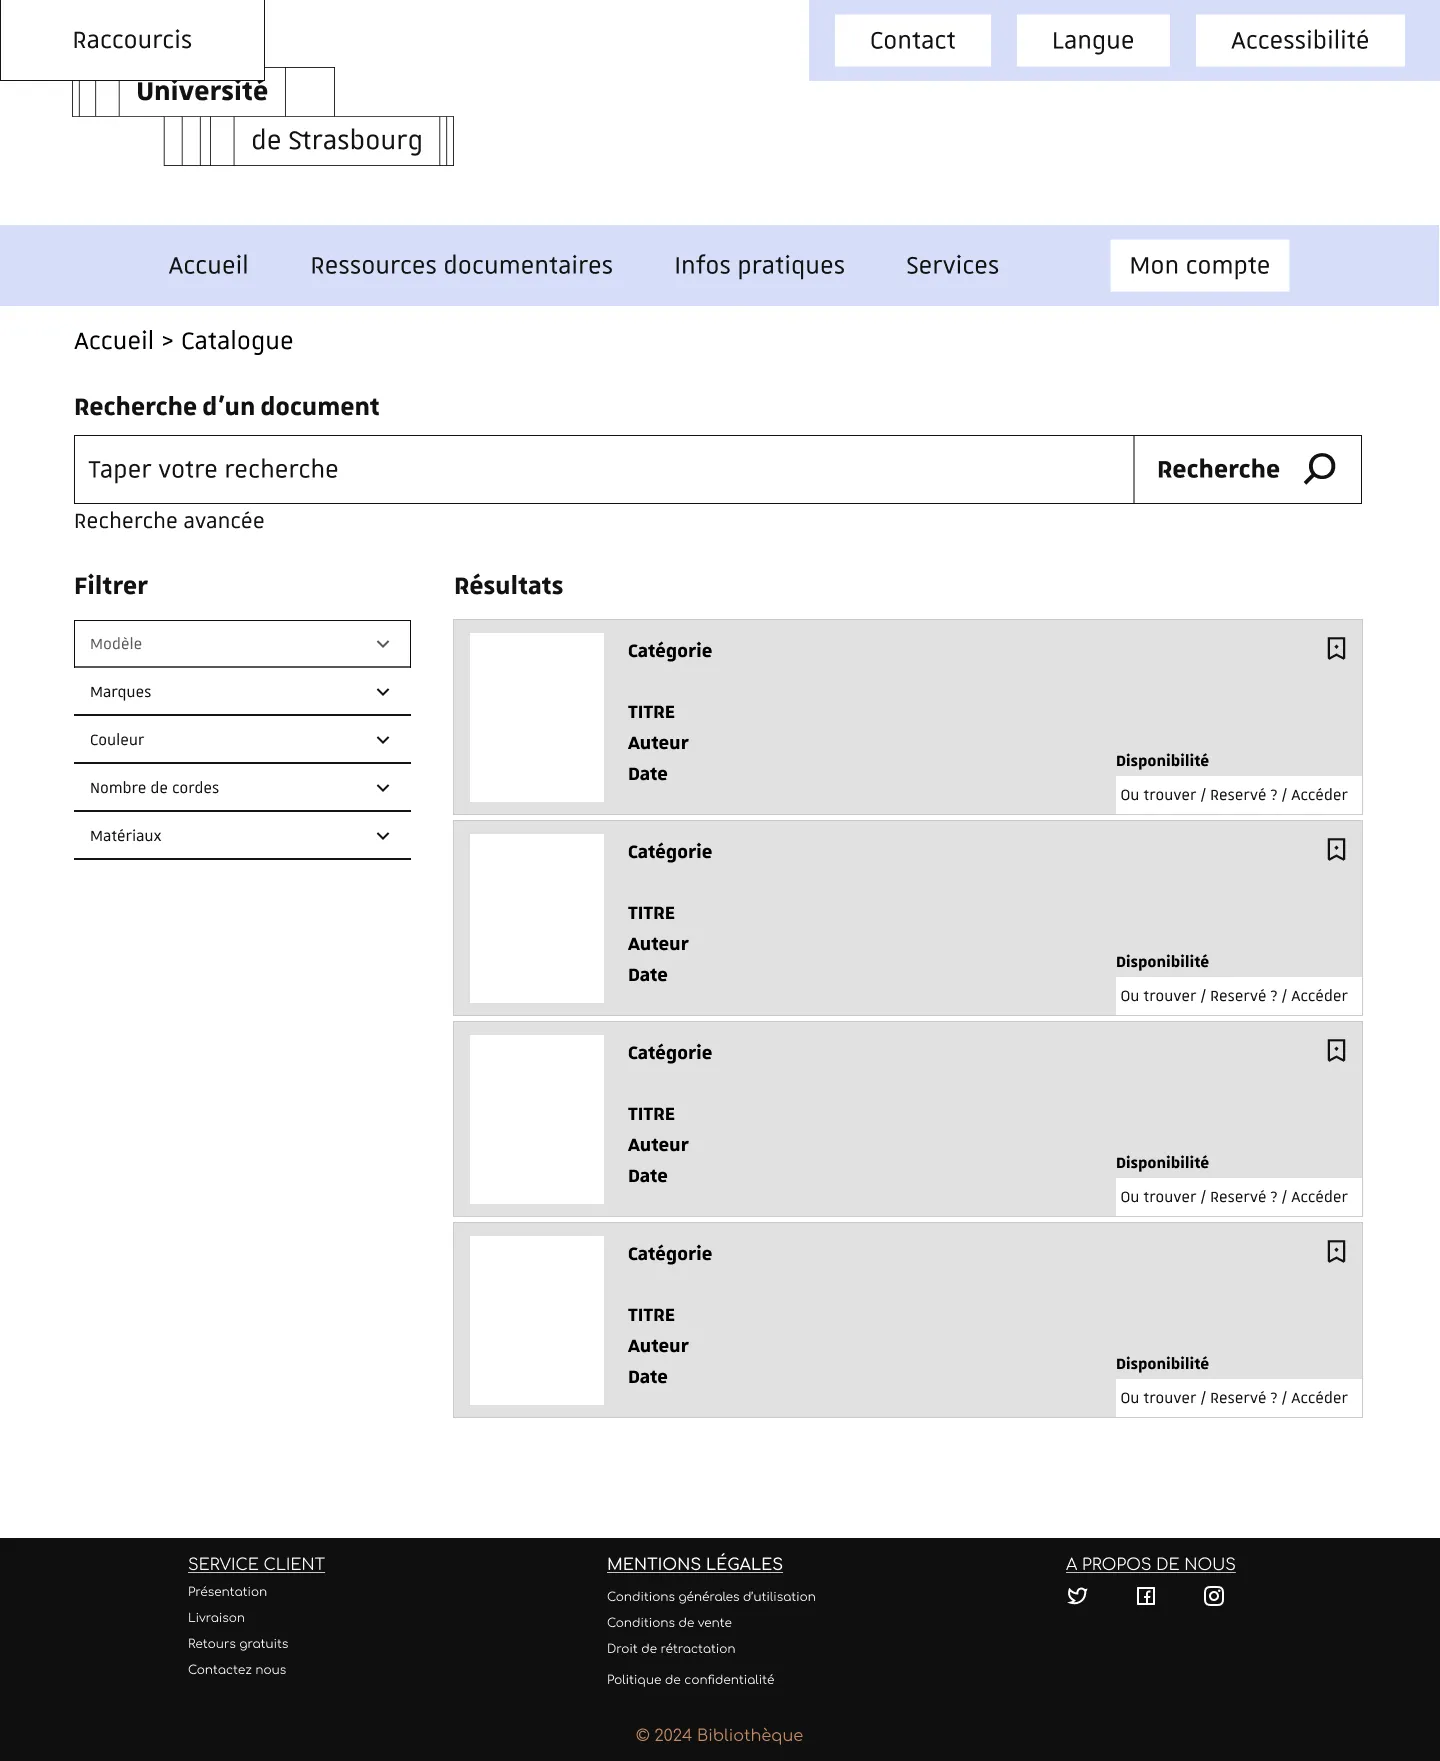Open Contactez nous footer link
Viewport: 1440px width, 1761px height.
coord(237,1669)
